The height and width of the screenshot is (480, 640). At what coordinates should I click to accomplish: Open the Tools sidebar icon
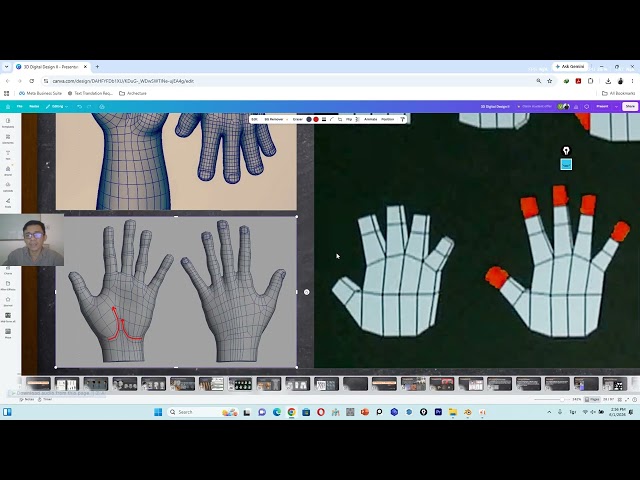click(8, 203)
